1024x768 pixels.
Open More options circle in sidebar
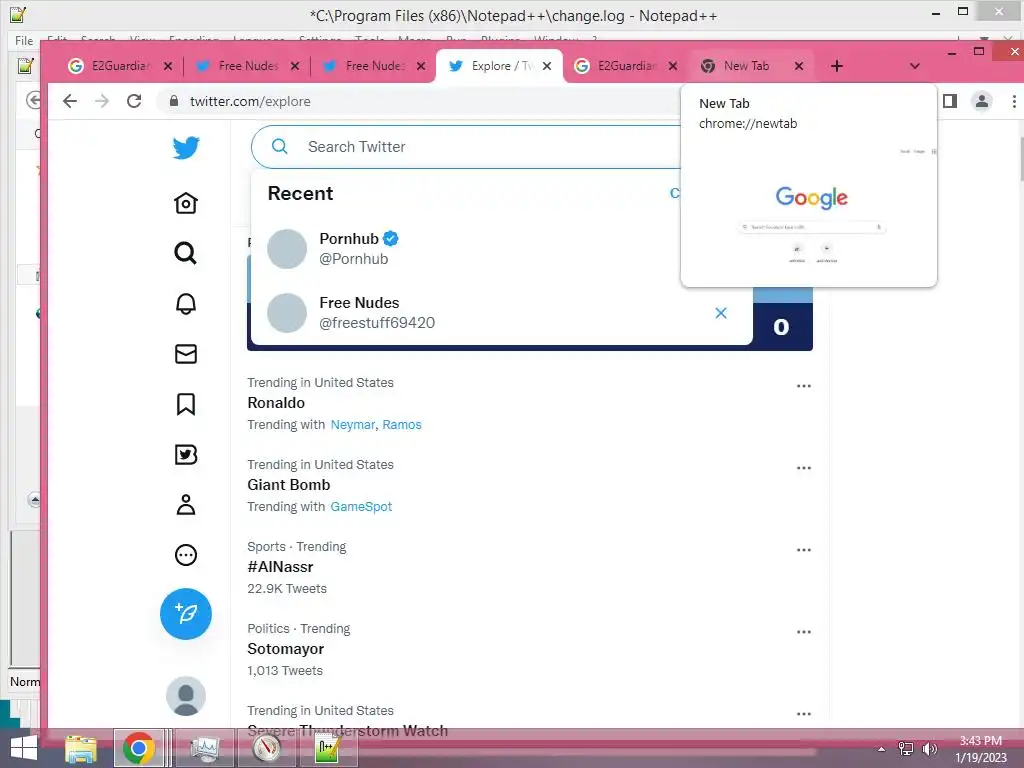pyautogui.click(x=186, y=555)
